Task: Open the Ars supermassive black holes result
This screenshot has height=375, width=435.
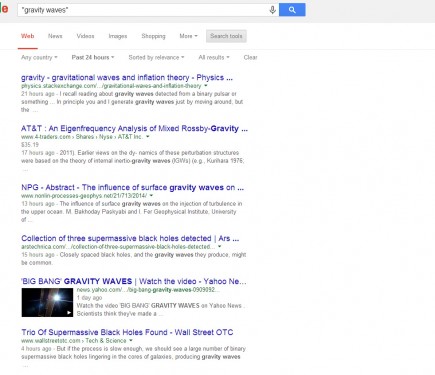Action: (x=130, y=238)
